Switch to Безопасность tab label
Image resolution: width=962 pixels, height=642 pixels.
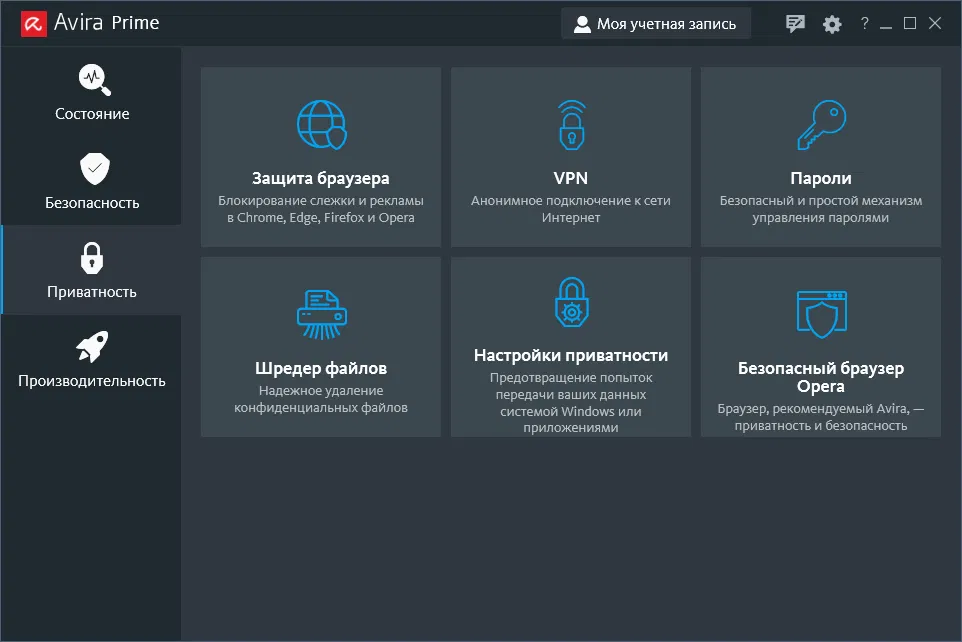coord(92,203)
